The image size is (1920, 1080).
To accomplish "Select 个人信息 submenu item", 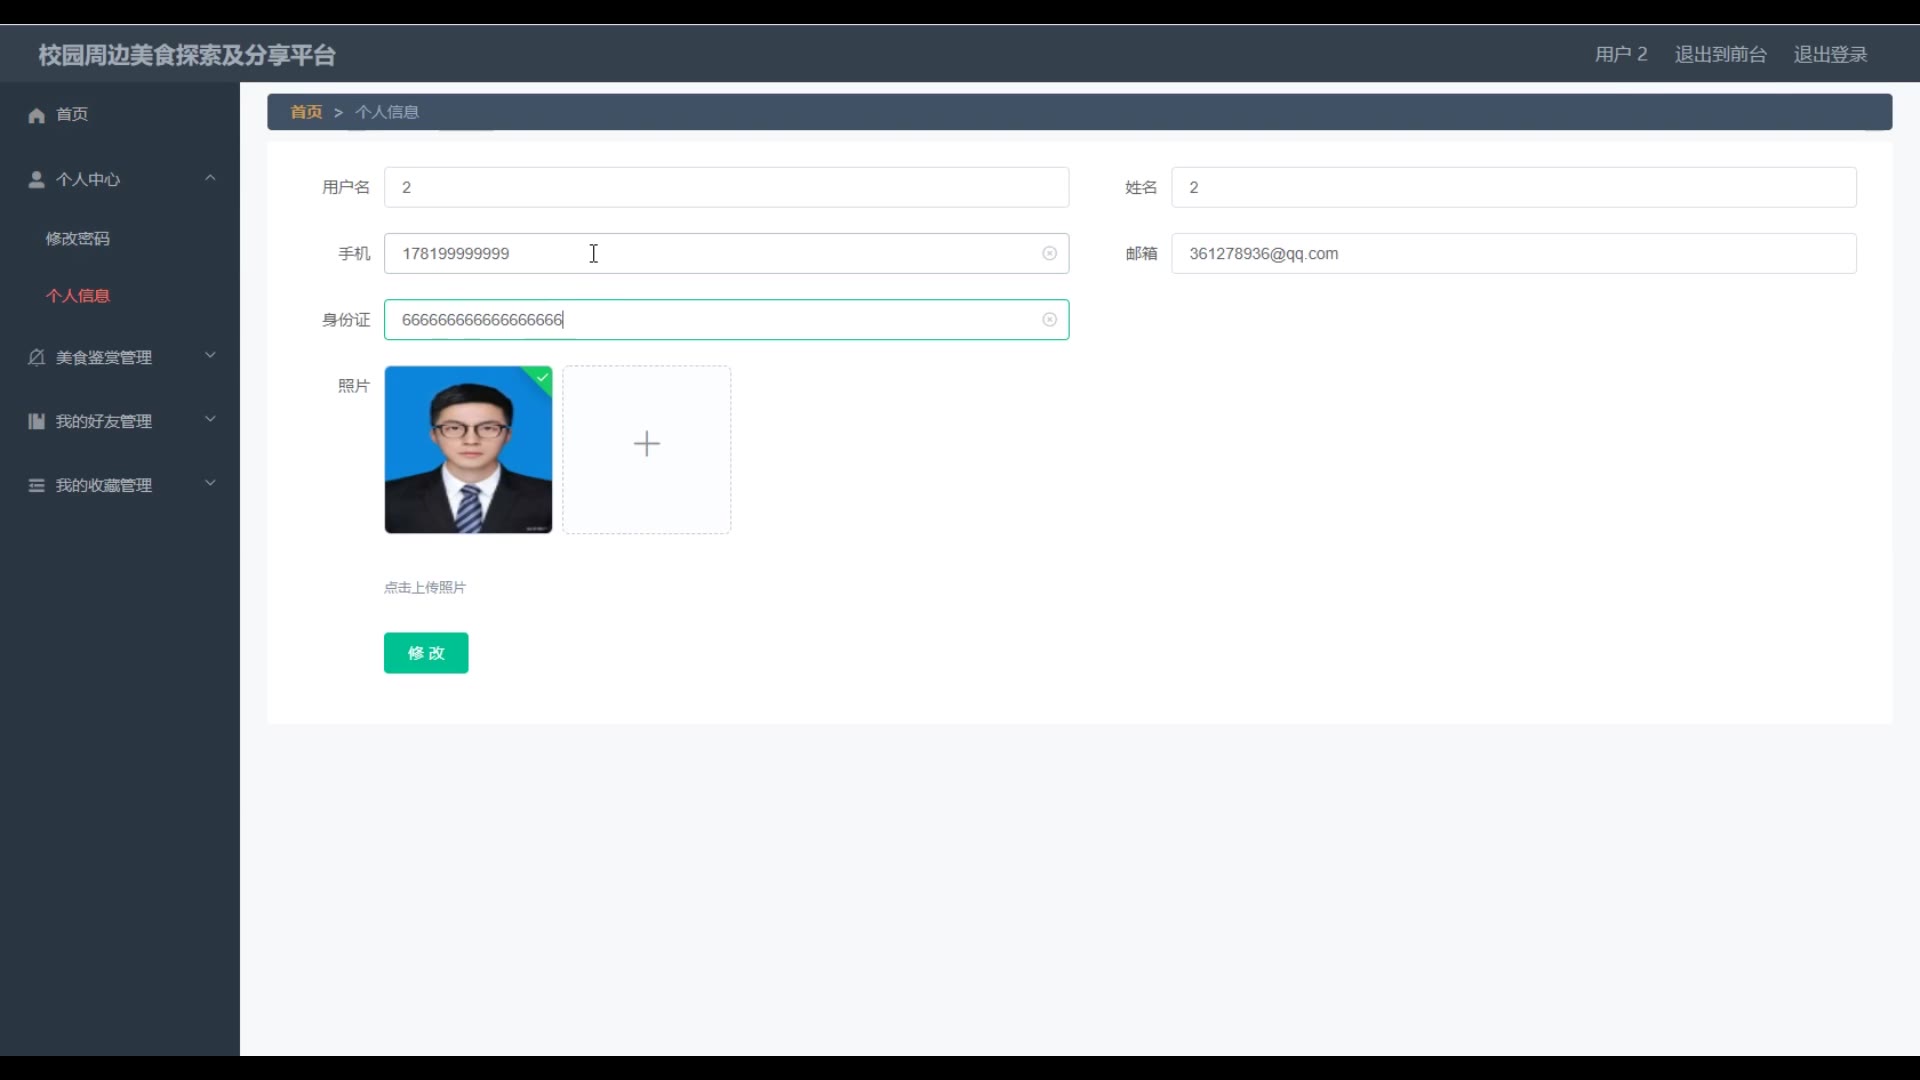I will (x=78, y=296).
